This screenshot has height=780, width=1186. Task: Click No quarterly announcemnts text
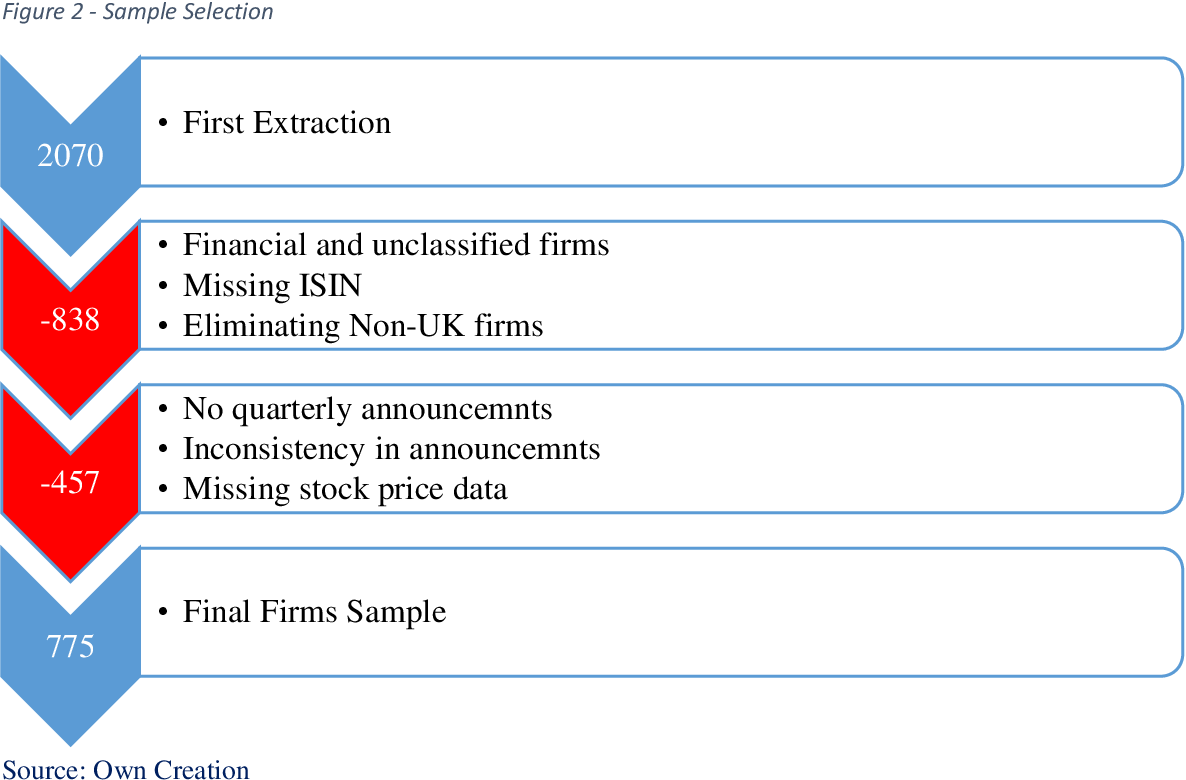point(368,409)
